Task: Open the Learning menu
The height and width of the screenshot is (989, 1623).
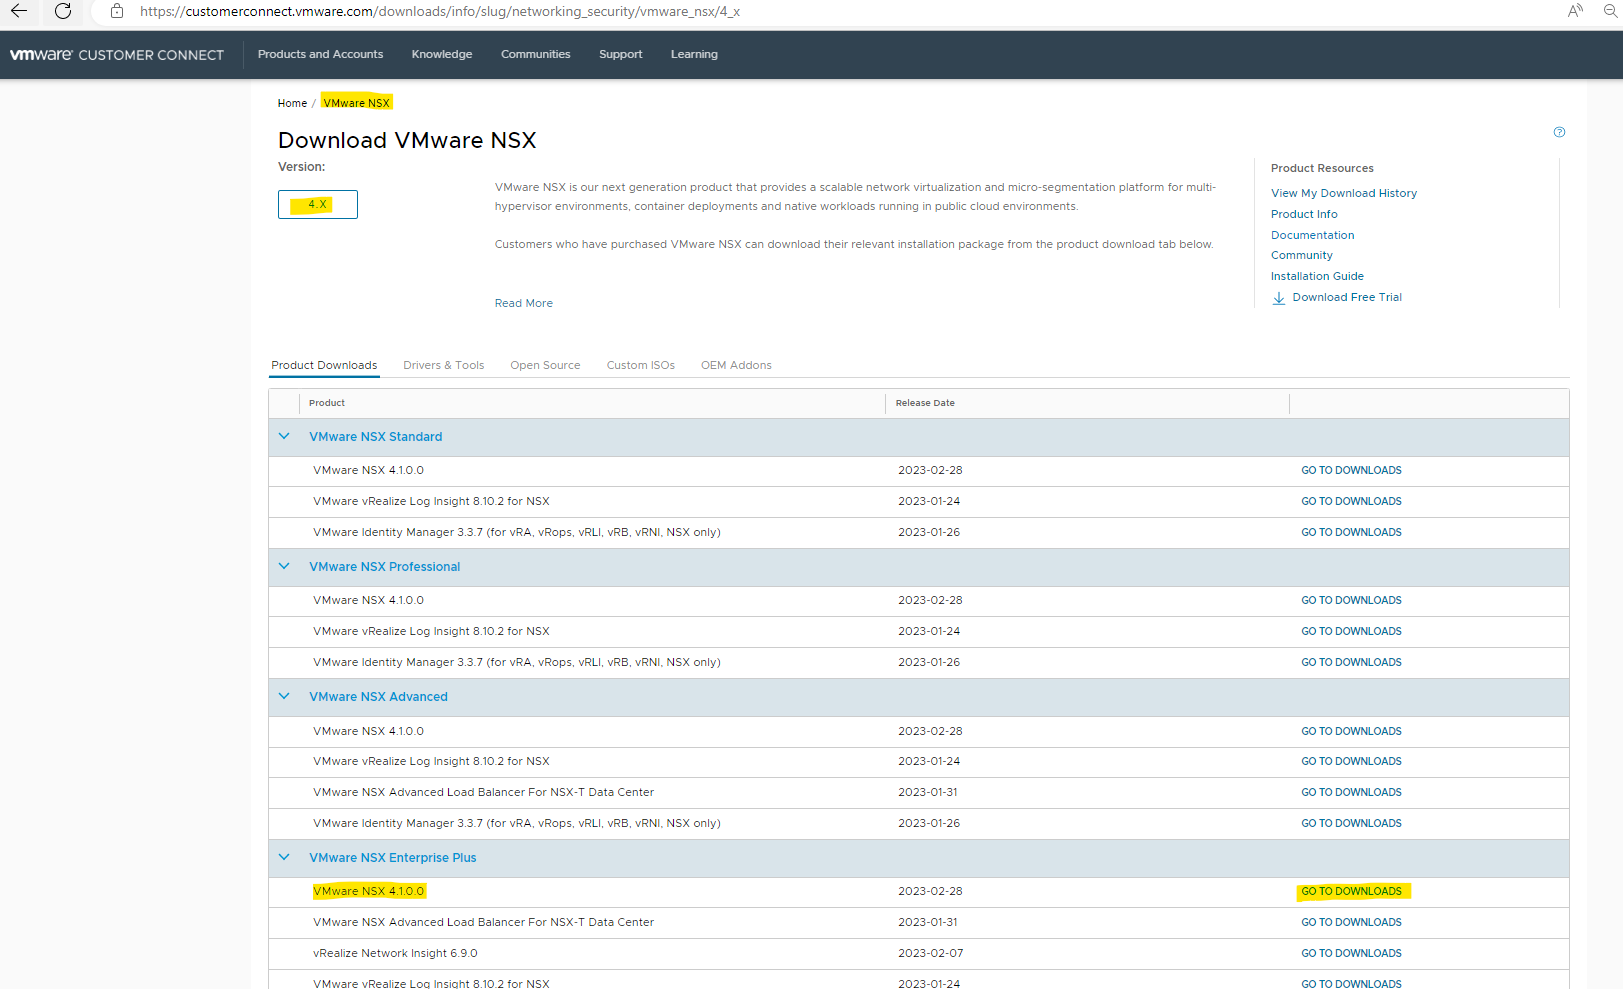Action: click(x=694, y=55)
